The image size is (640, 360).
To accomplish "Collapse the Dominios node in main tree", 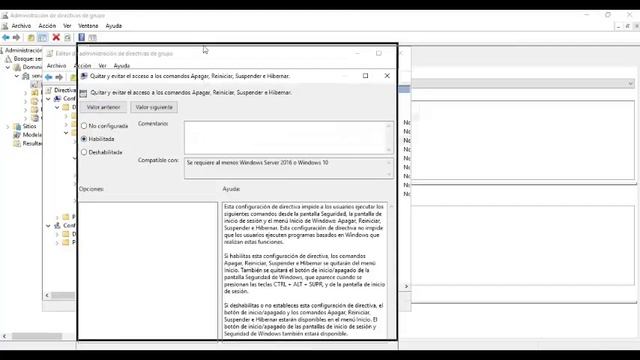I will click(x=8, y=67).
